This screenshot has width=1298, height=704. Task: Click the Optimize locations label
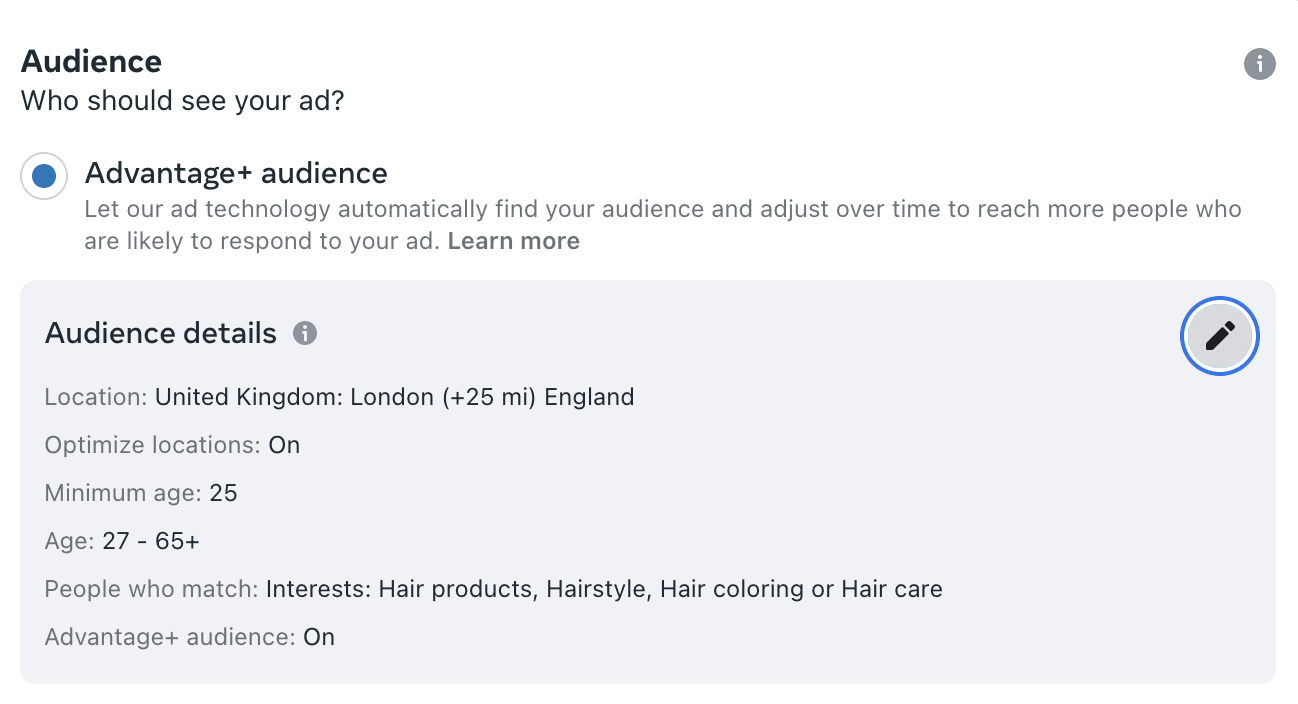[x=152, y=445]
